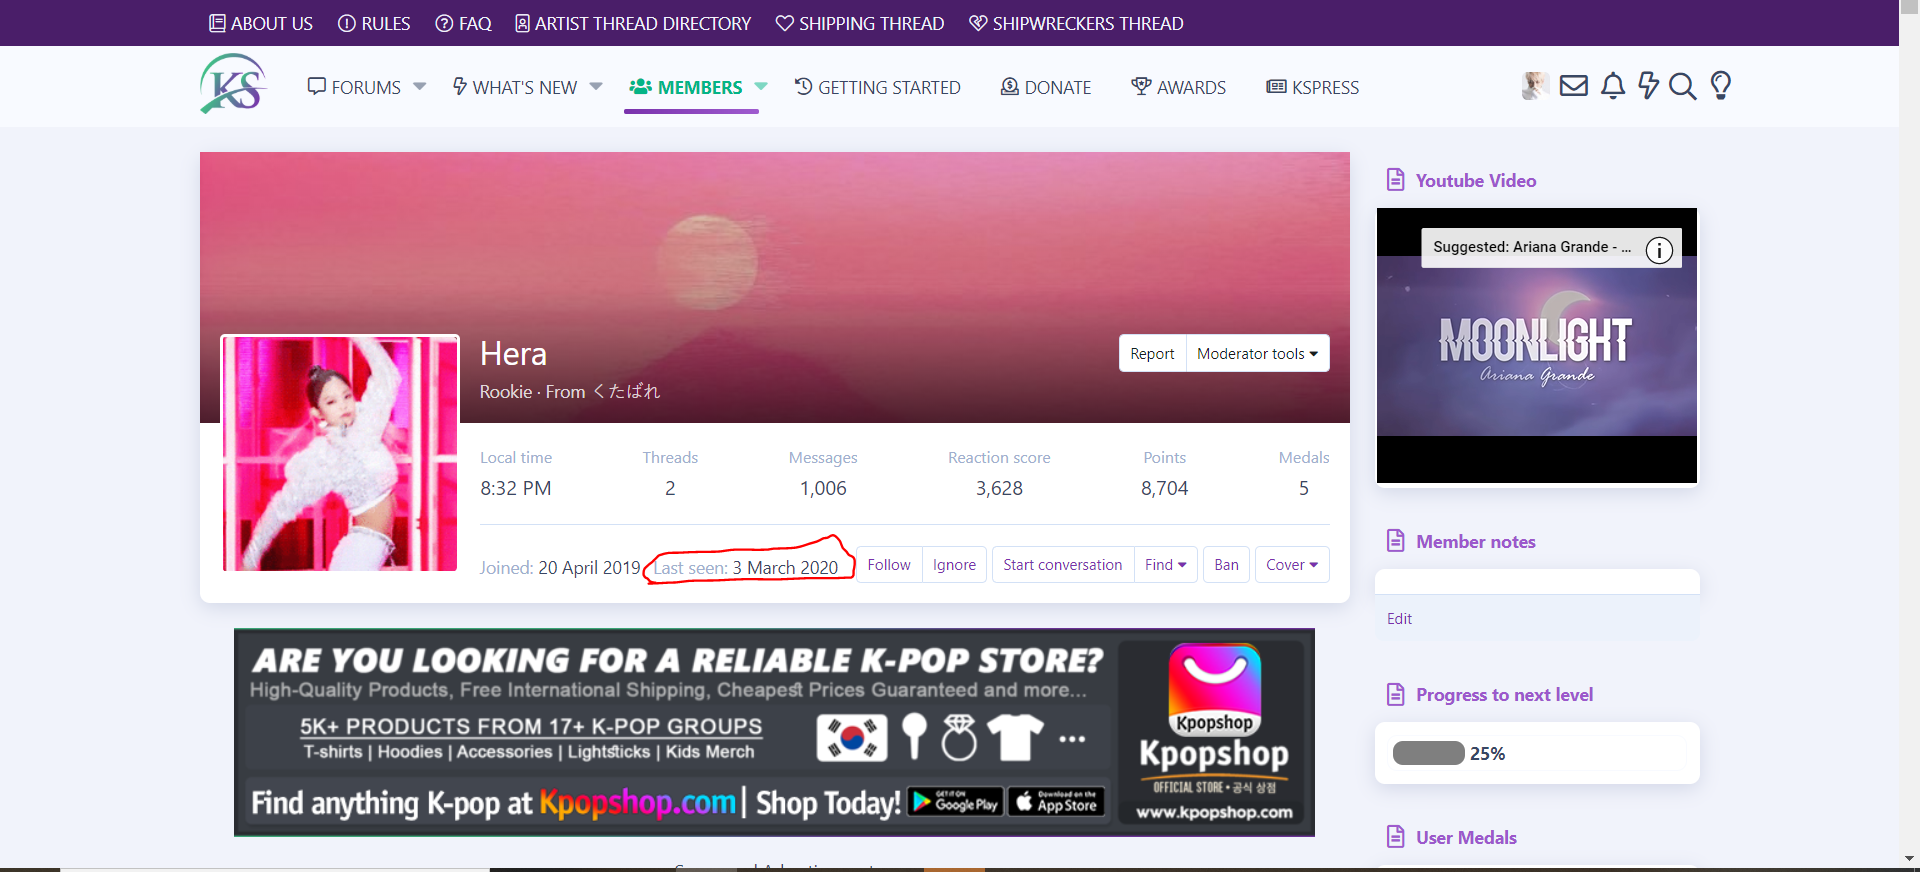Click Hera's profile picture
The height and width of the screenshot is (872, 1920).
coord(340,453)
